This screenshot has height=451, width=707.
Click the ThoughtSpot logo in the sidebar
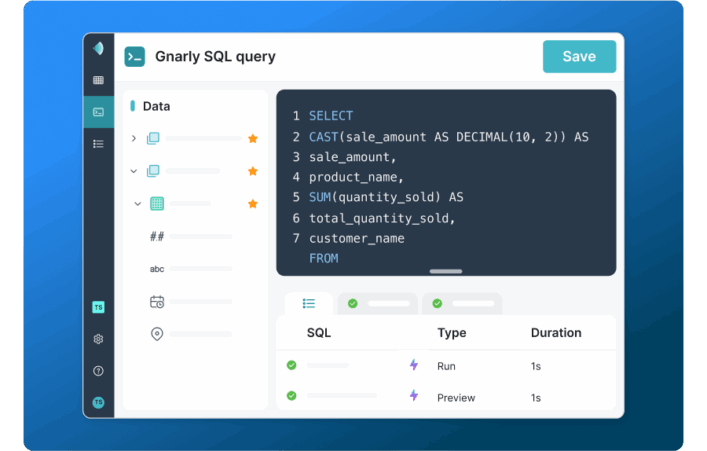point(98,48)
